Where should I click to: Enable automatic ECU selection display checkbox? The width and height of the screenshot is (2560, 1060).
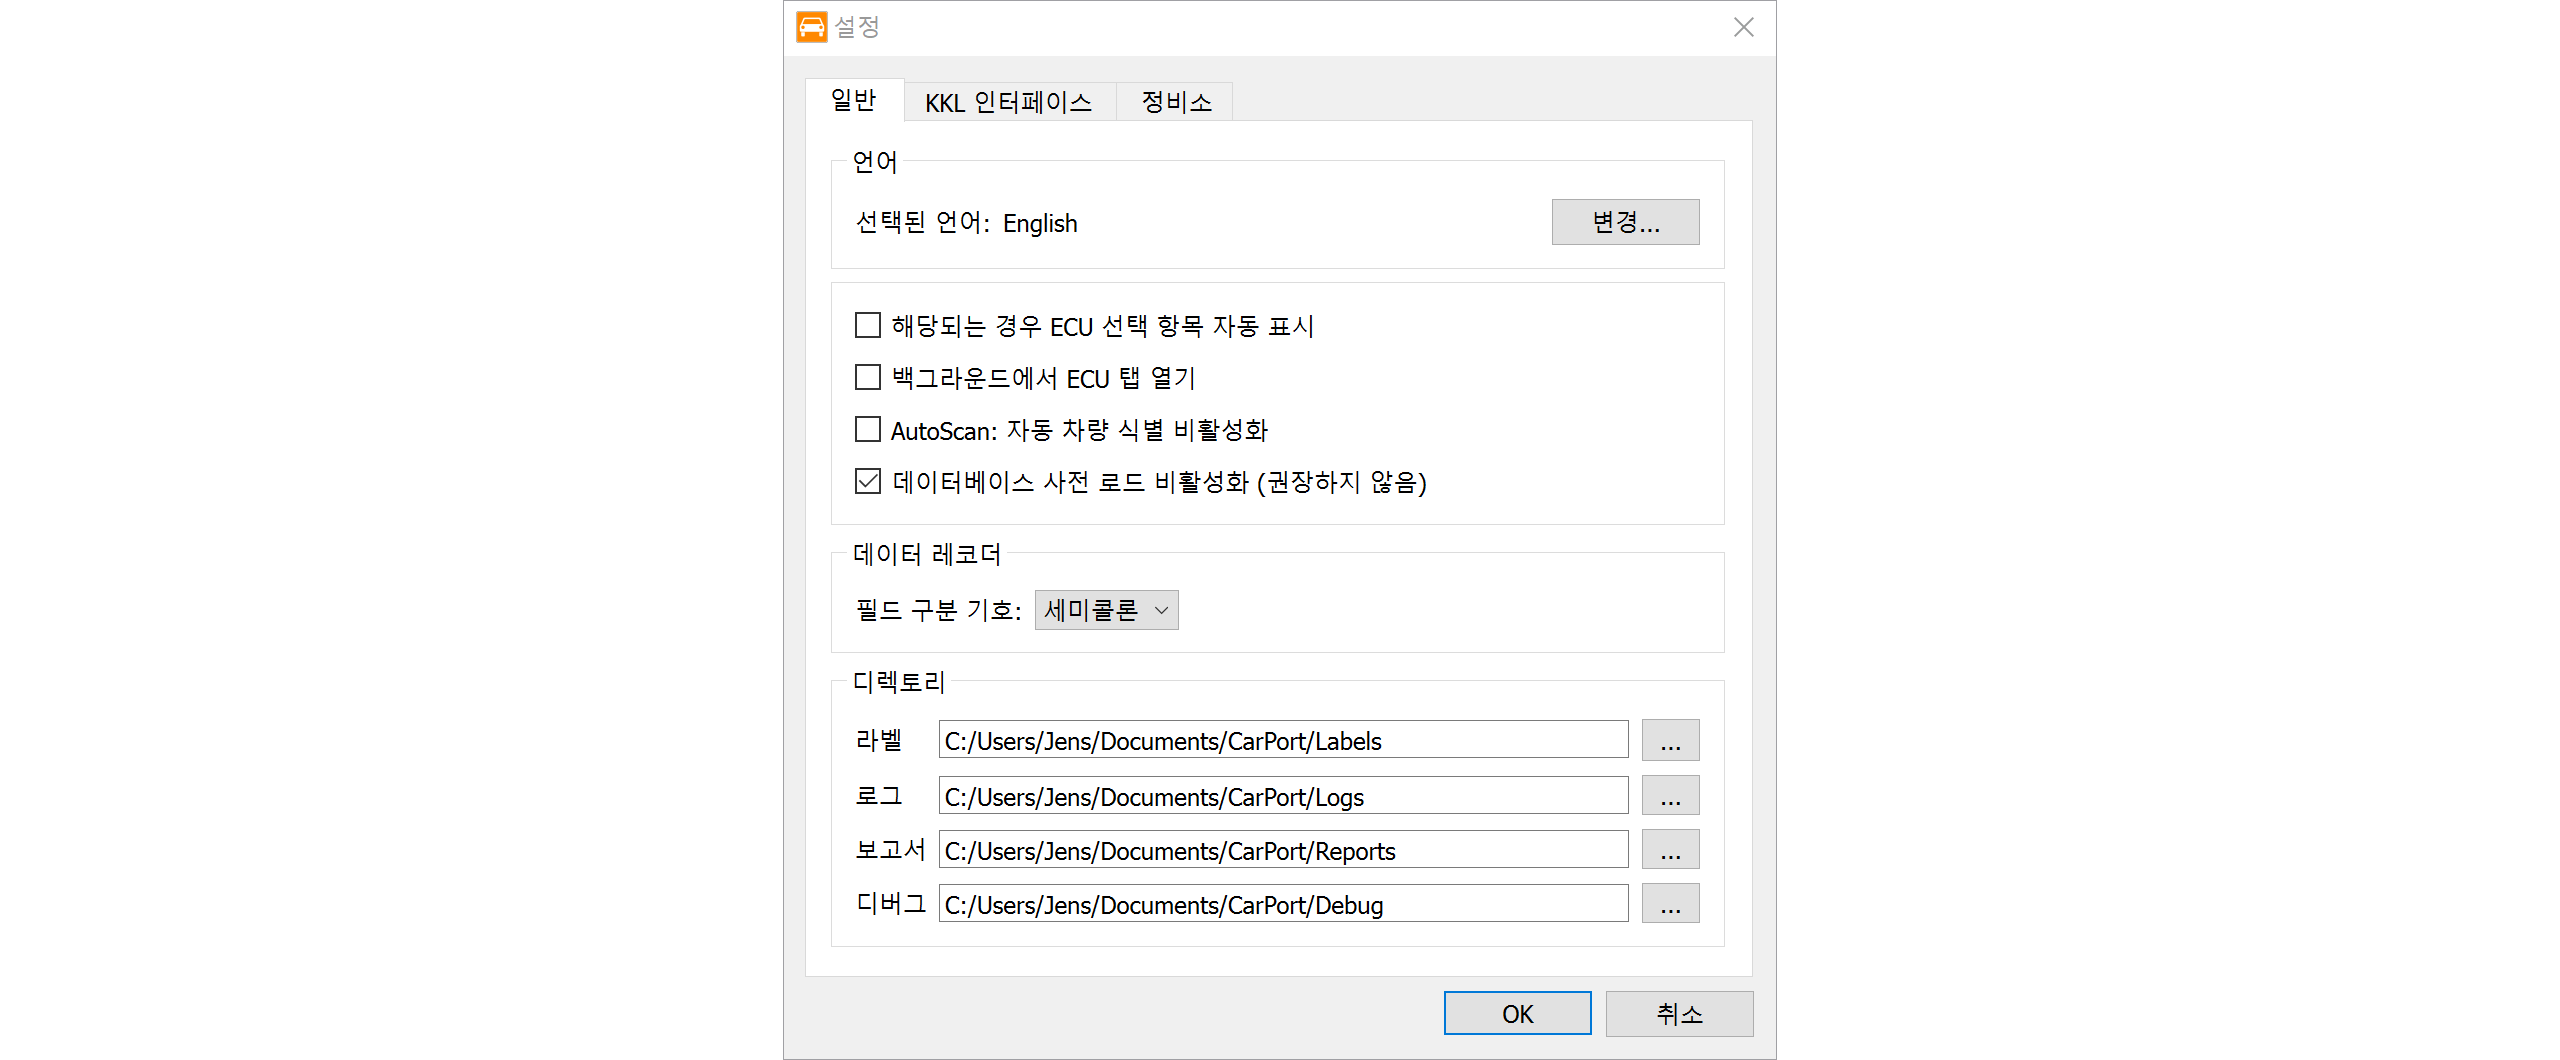pyautogui.click(x=866, y=325)
